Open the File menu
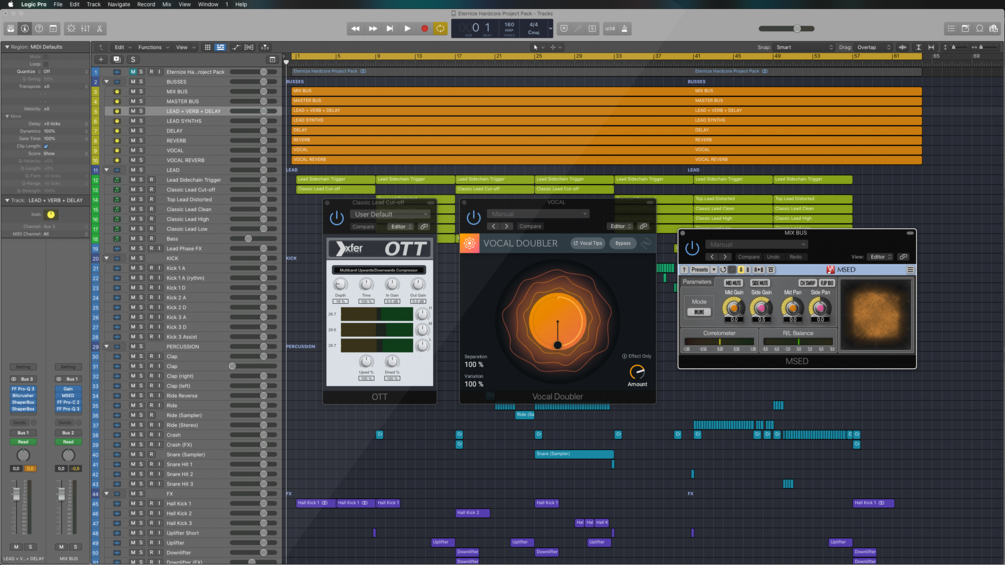This screenshot has width=1005, height=565. pos(58,4)
